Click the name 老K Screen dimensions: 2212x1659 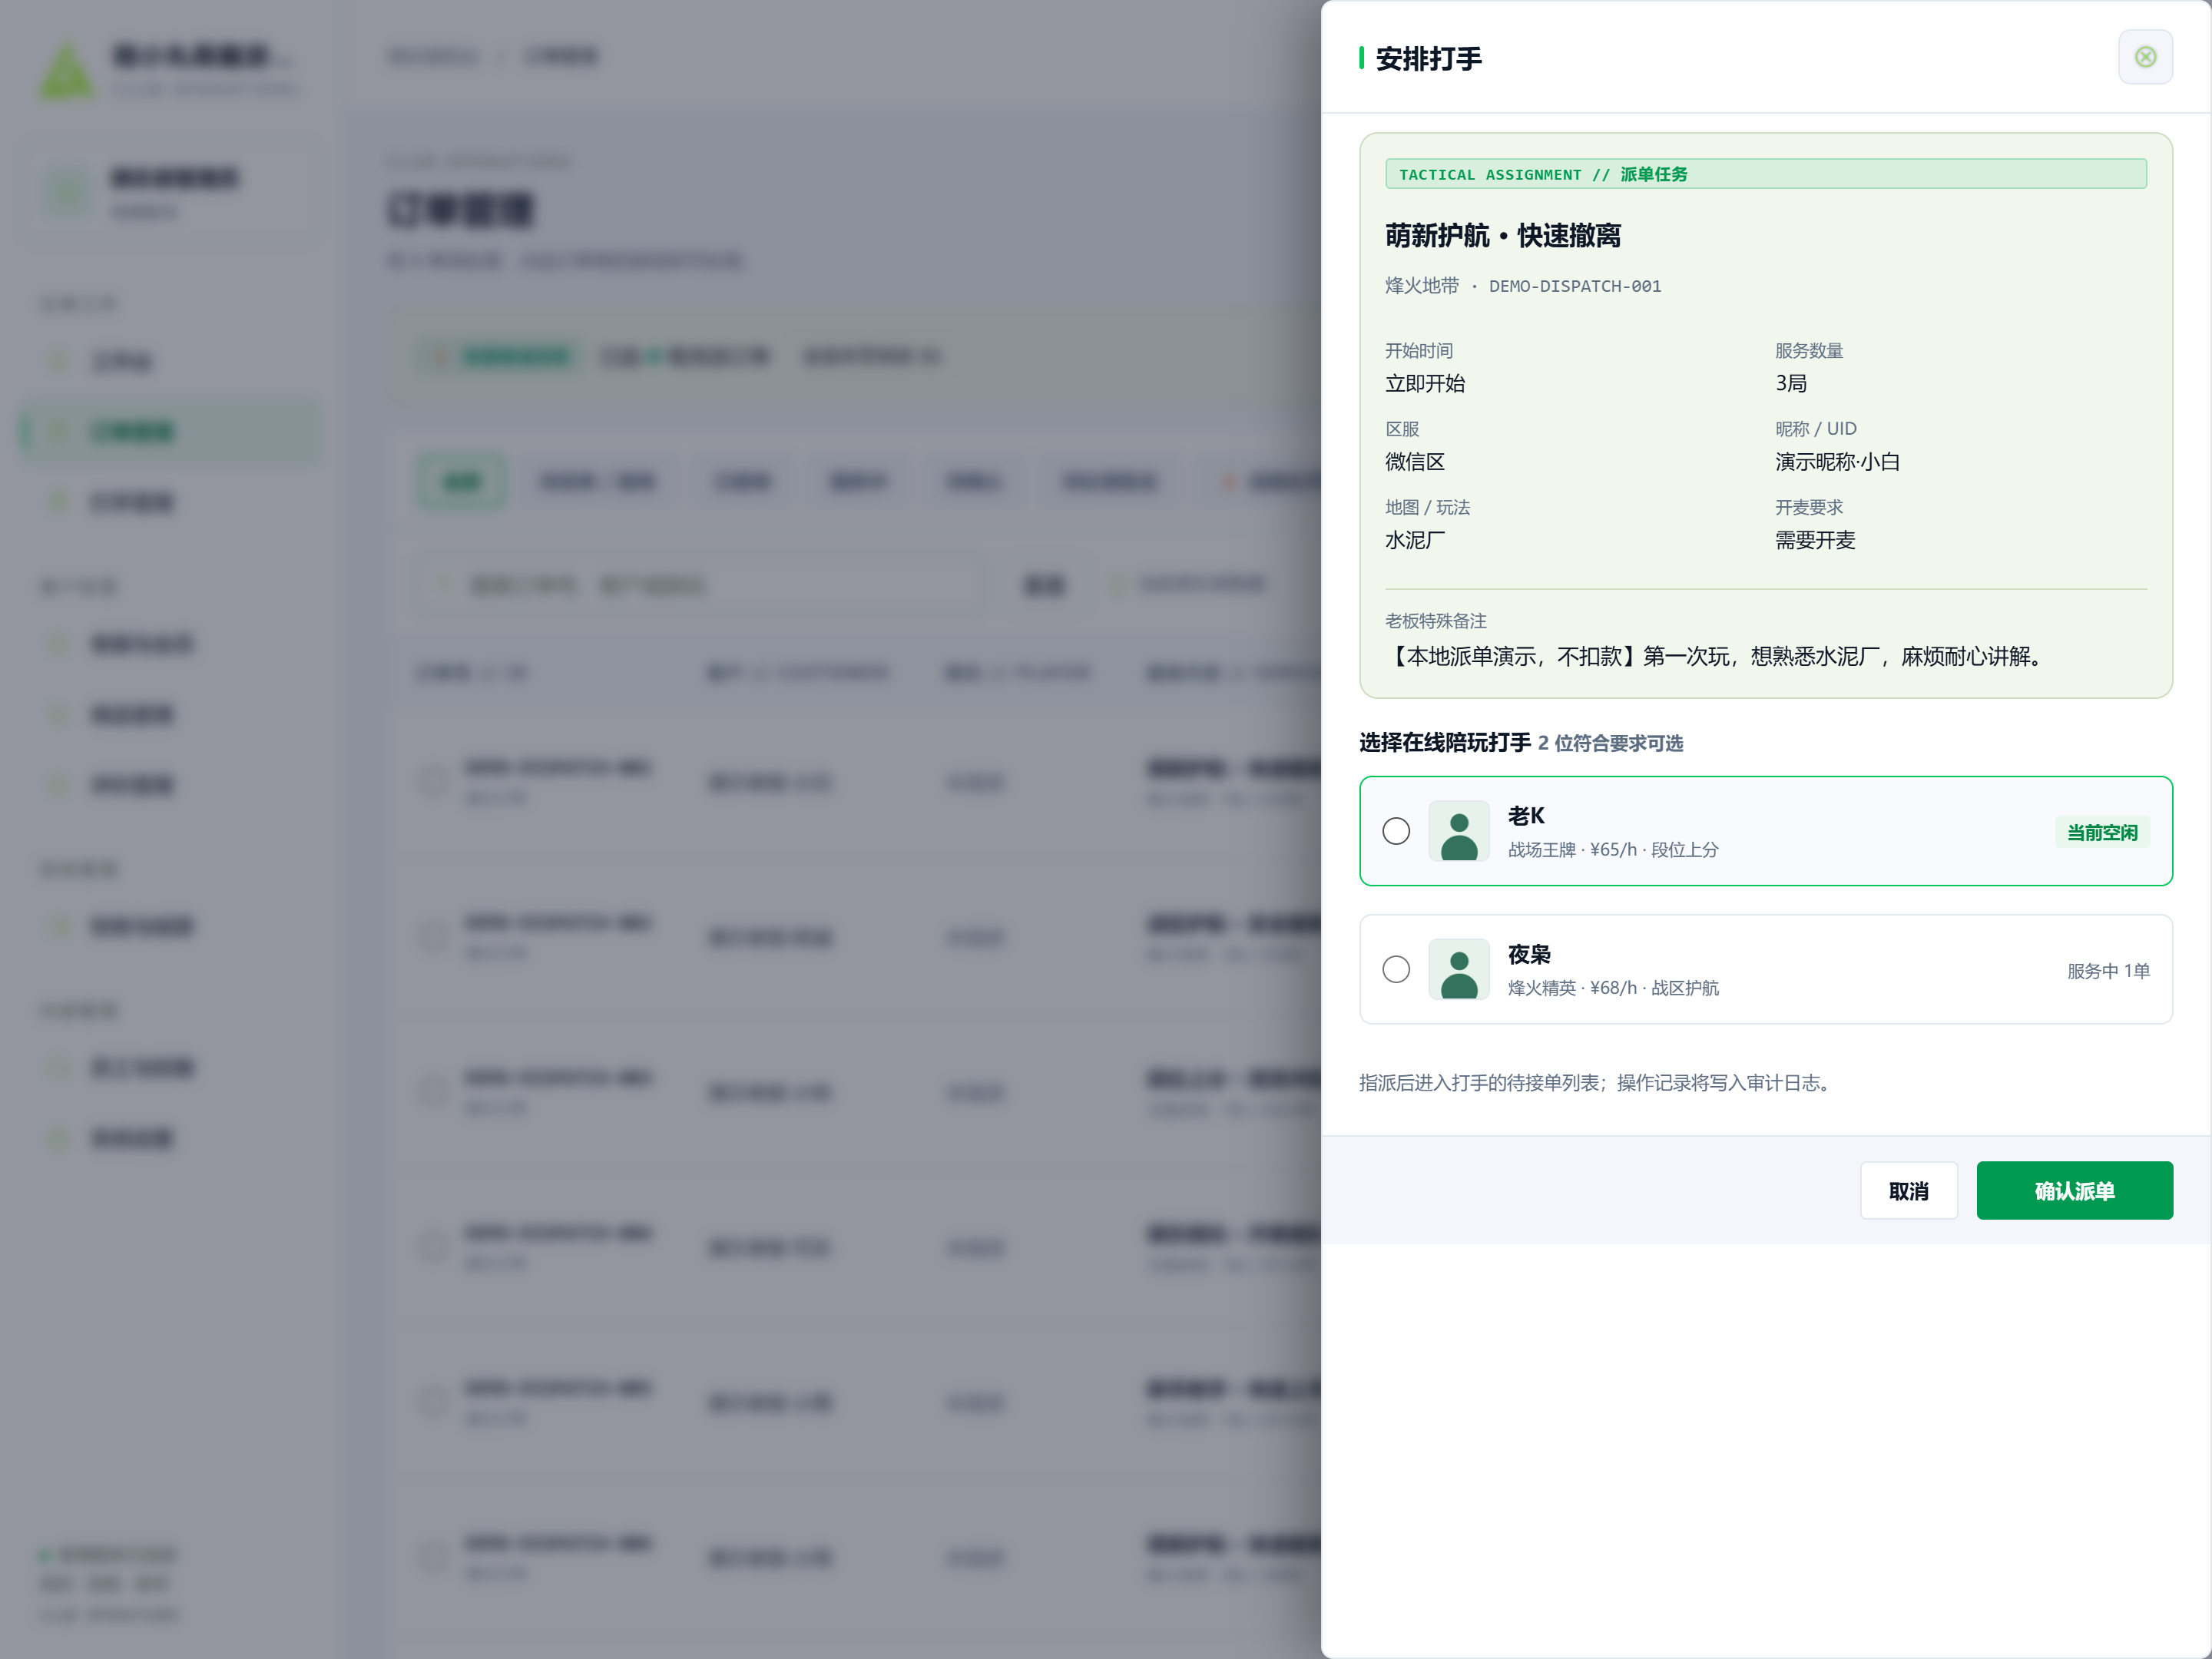coord(1526,816)
